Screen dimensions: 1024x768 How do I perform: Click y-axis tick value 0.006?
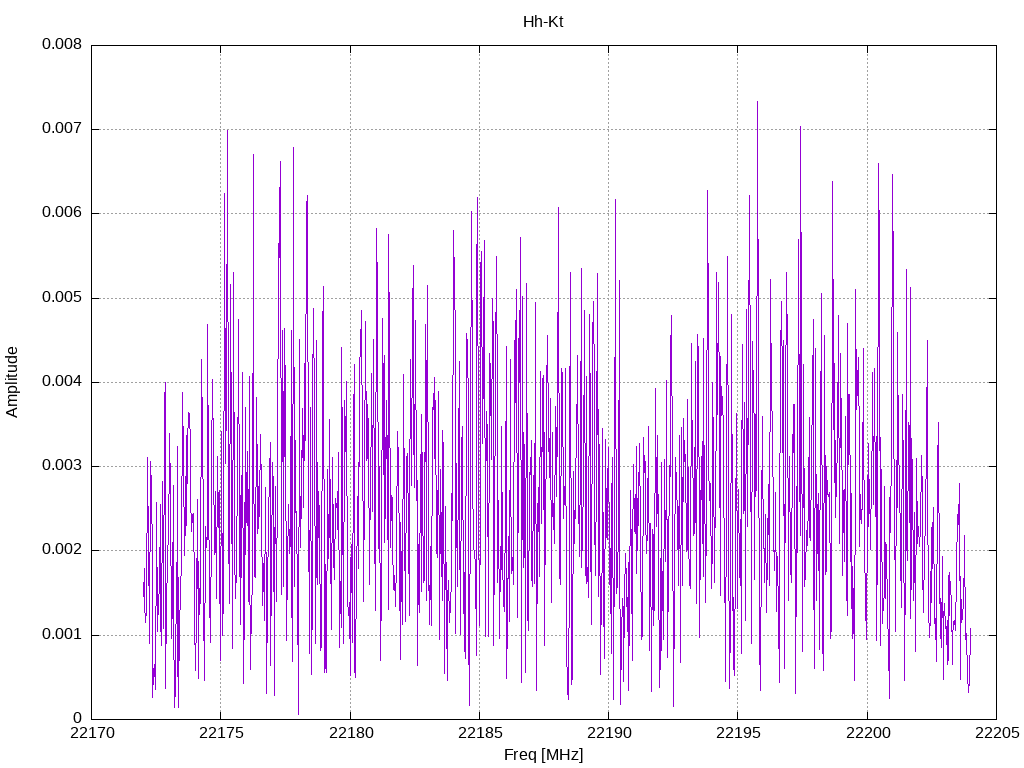point(62,213)
